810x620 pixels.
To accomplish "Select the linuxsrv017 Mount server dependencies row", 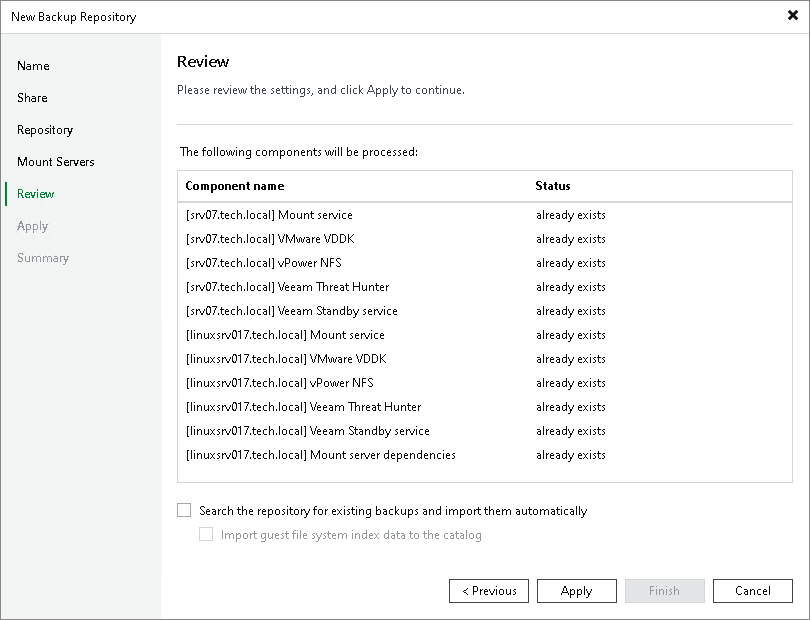I will coord(485,455).
